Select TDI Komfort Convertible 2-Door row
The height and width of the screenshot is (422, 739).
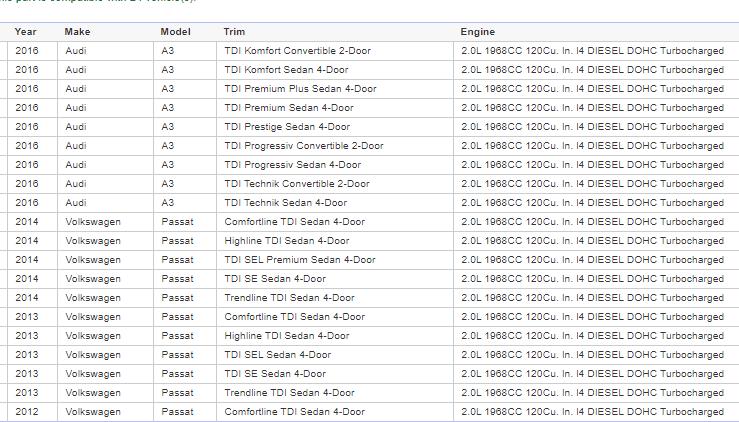[370, 51]
